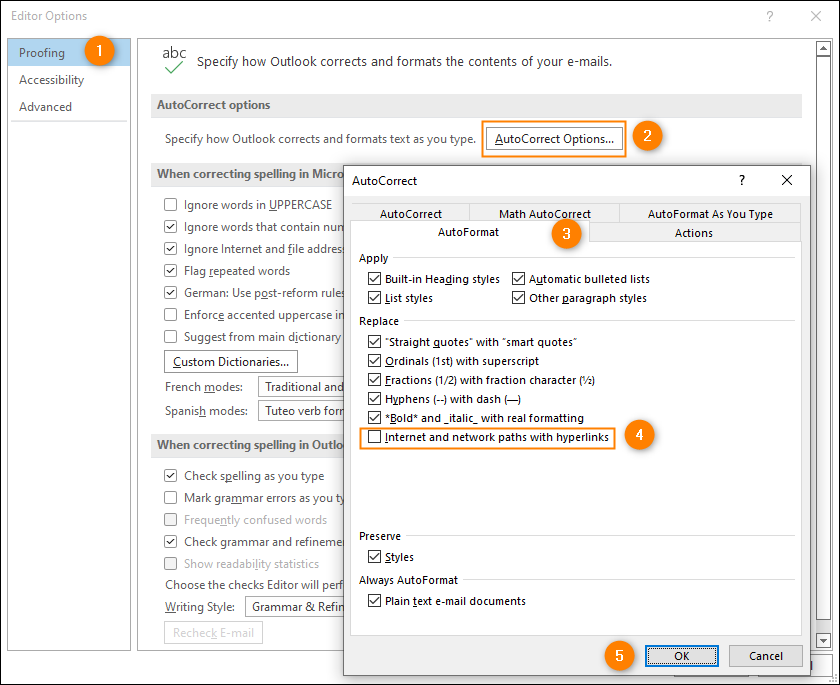Select the AutoFormat tab
The height and width of the screenshot is (685, 840).
(x=468, y=232)
